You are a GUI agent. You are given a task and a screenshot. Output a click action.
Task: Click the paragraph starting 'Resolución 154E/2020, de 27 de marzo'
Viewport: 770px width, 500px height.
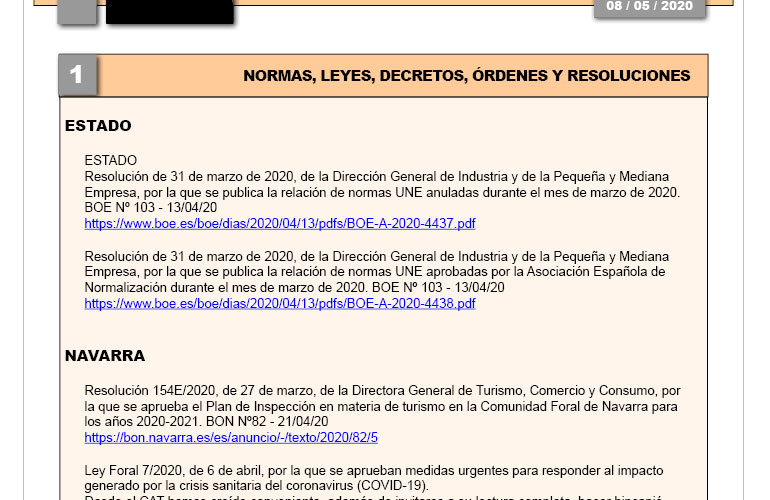click(382, 406)
